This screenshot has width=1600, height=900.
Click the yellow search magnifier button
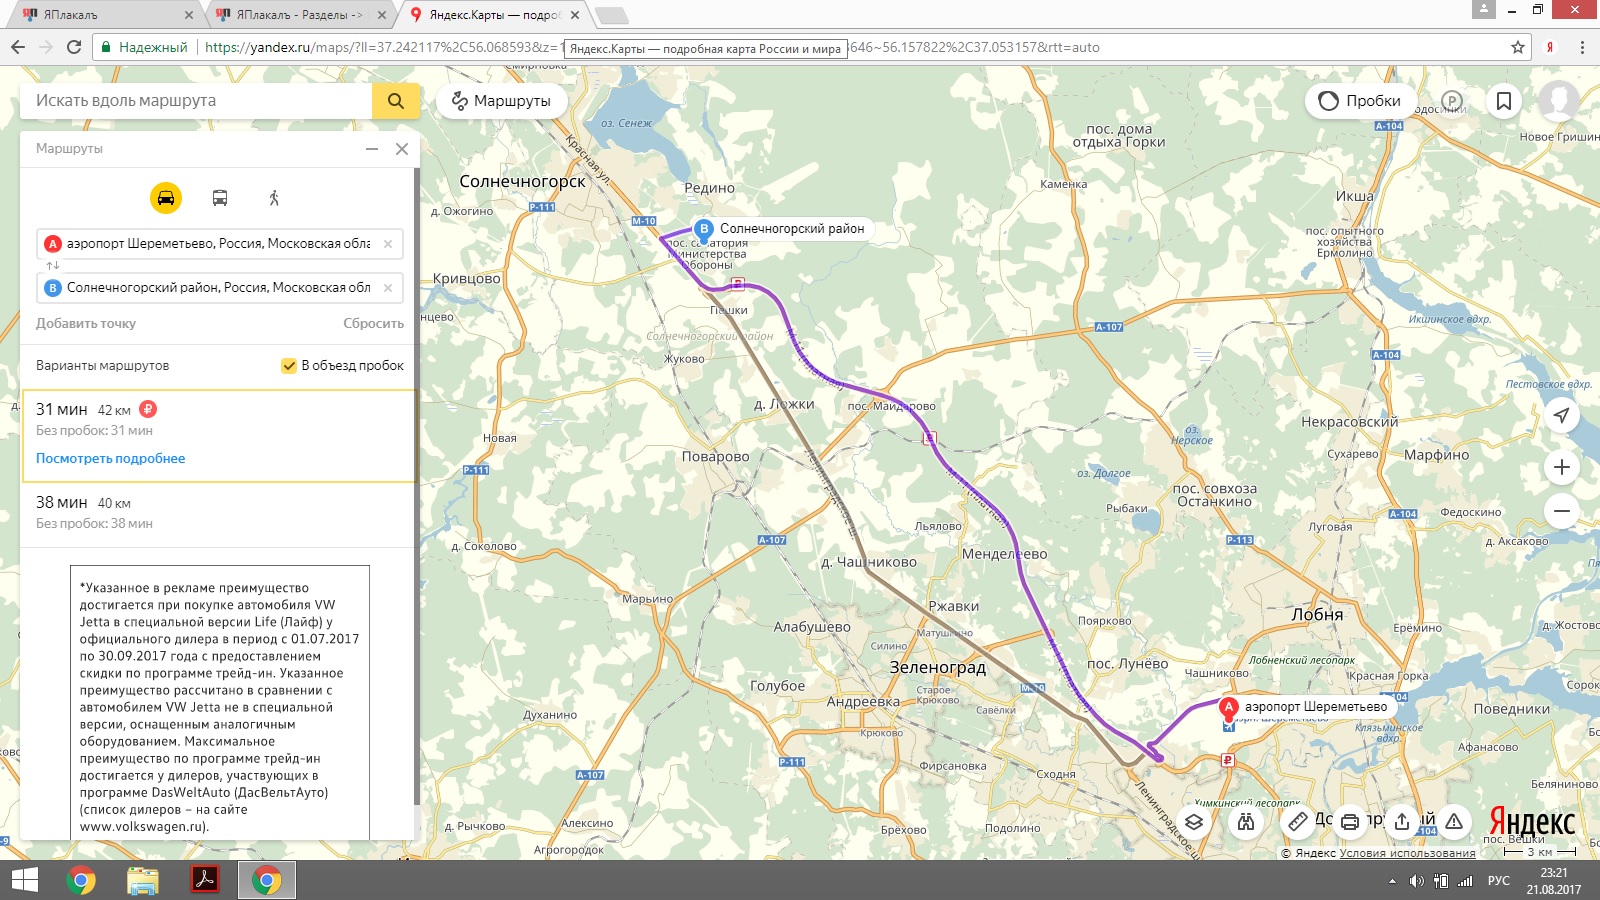[x=395, y=100]
